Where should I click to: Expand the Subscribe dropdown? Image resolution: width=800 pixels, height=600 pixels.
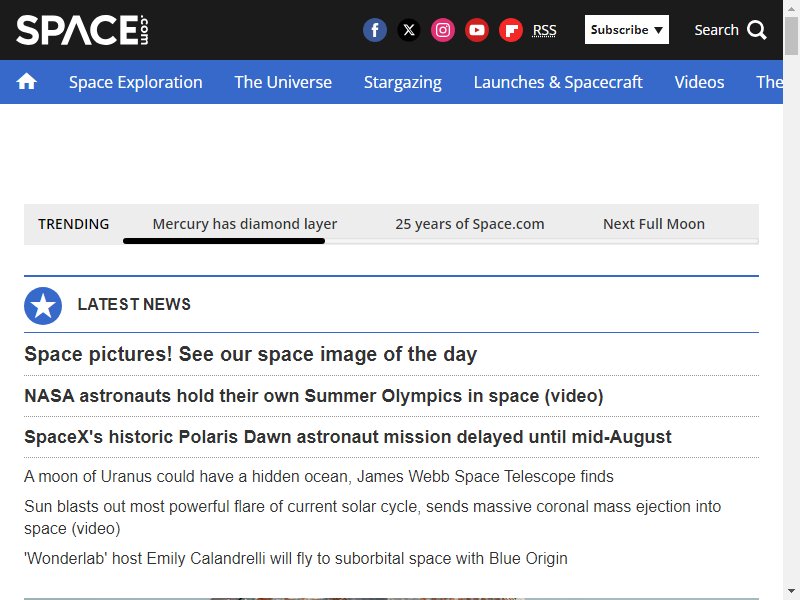point(627,30)
